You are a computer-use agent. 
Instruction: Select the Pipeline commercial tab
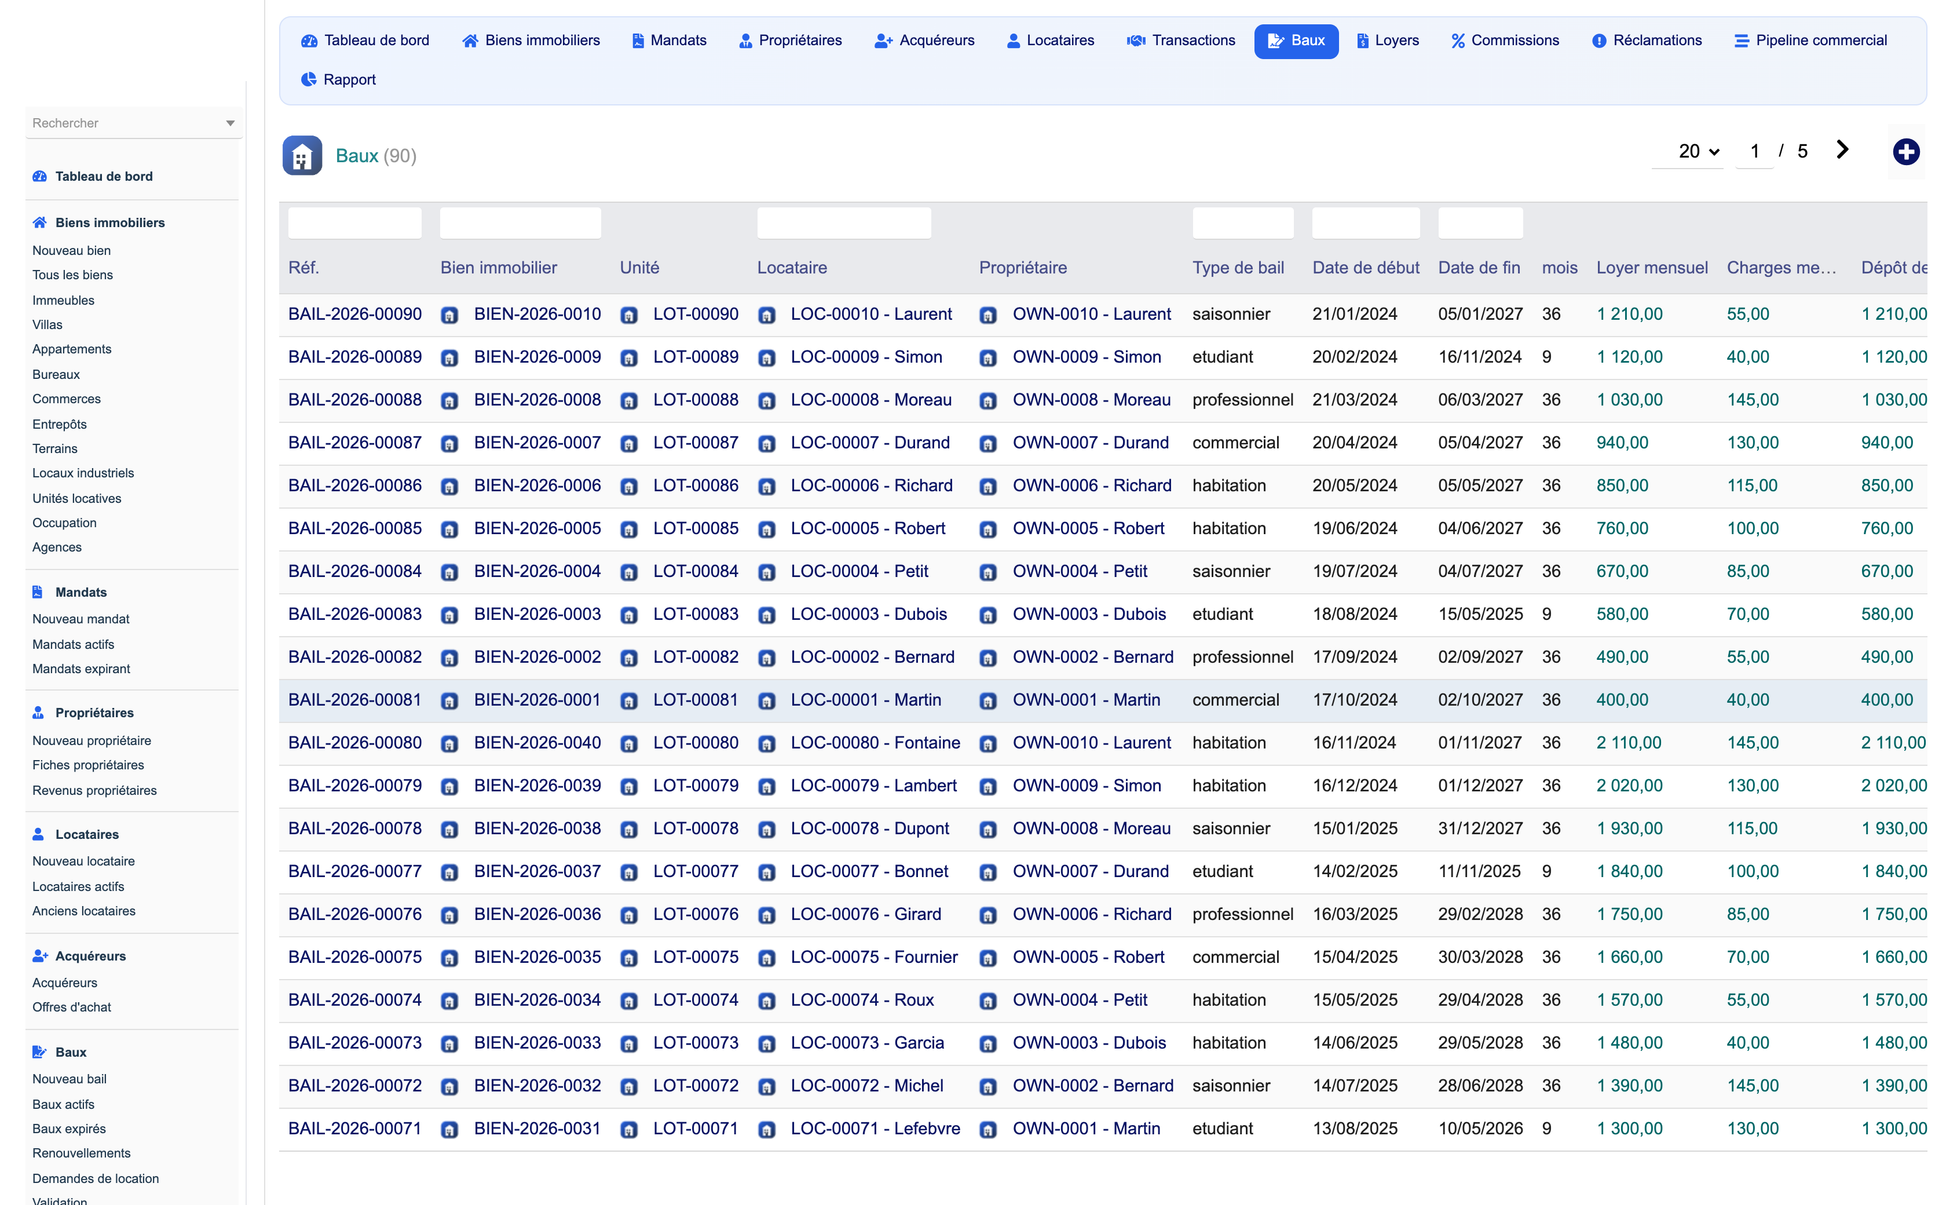[x=1811, y=41]
